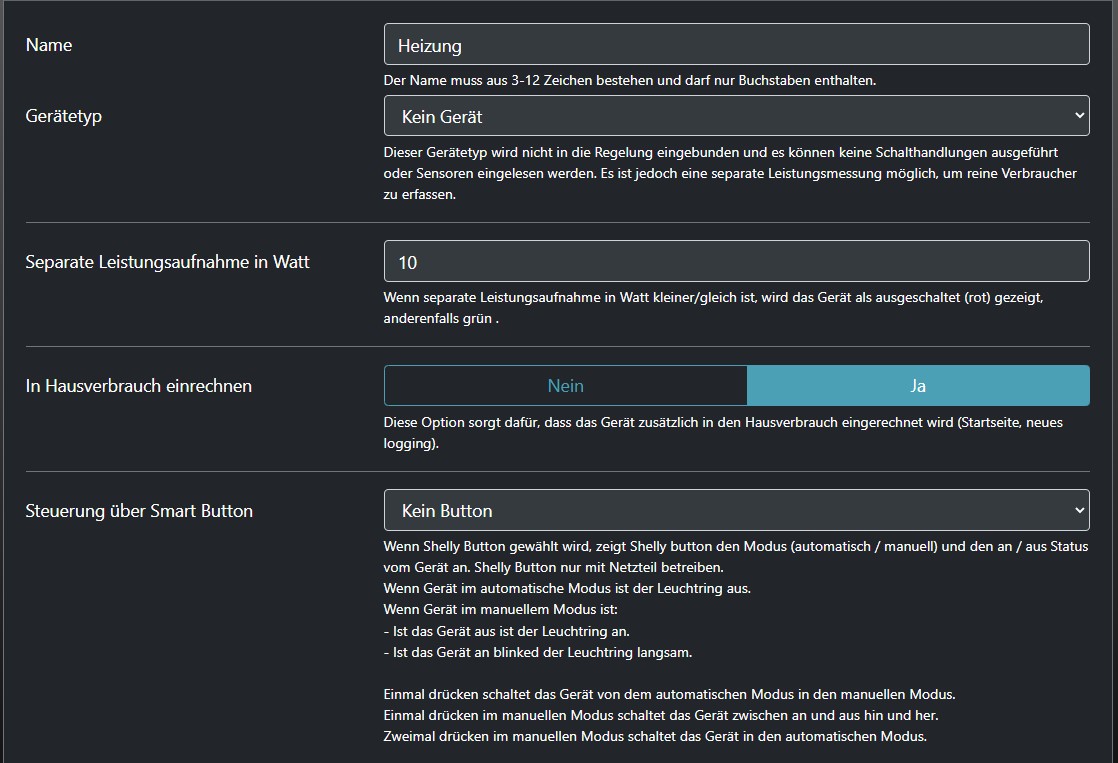Screen dimensions: 1118x763
Task: Click the Name label
Action: click(x=49, y=45)
